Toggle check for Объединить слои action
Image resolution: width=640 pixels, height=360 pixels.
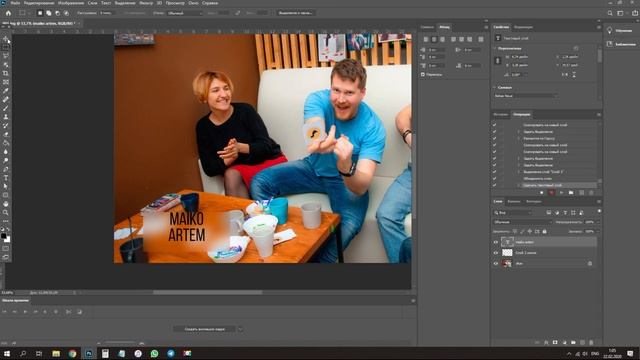(x=494, y=178)
